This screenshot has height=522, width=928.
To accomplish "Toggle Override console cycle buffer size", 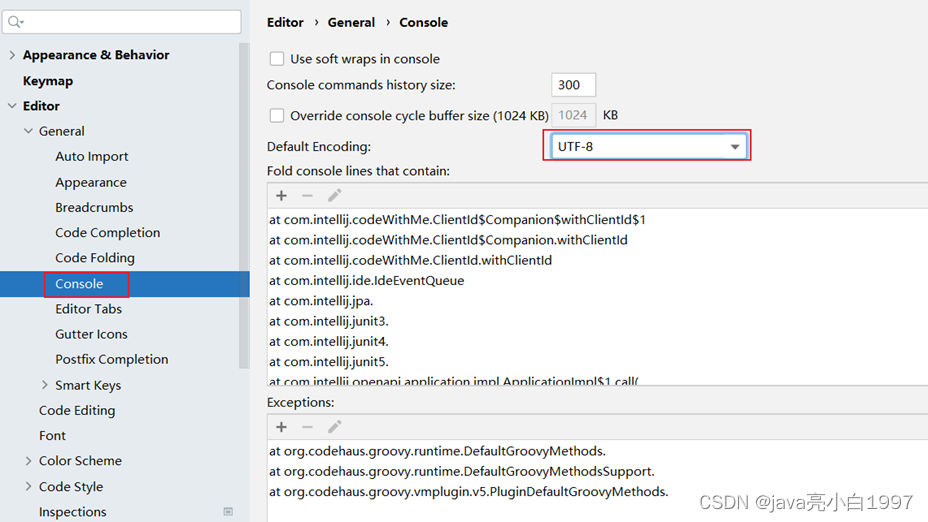I will 277,116.
